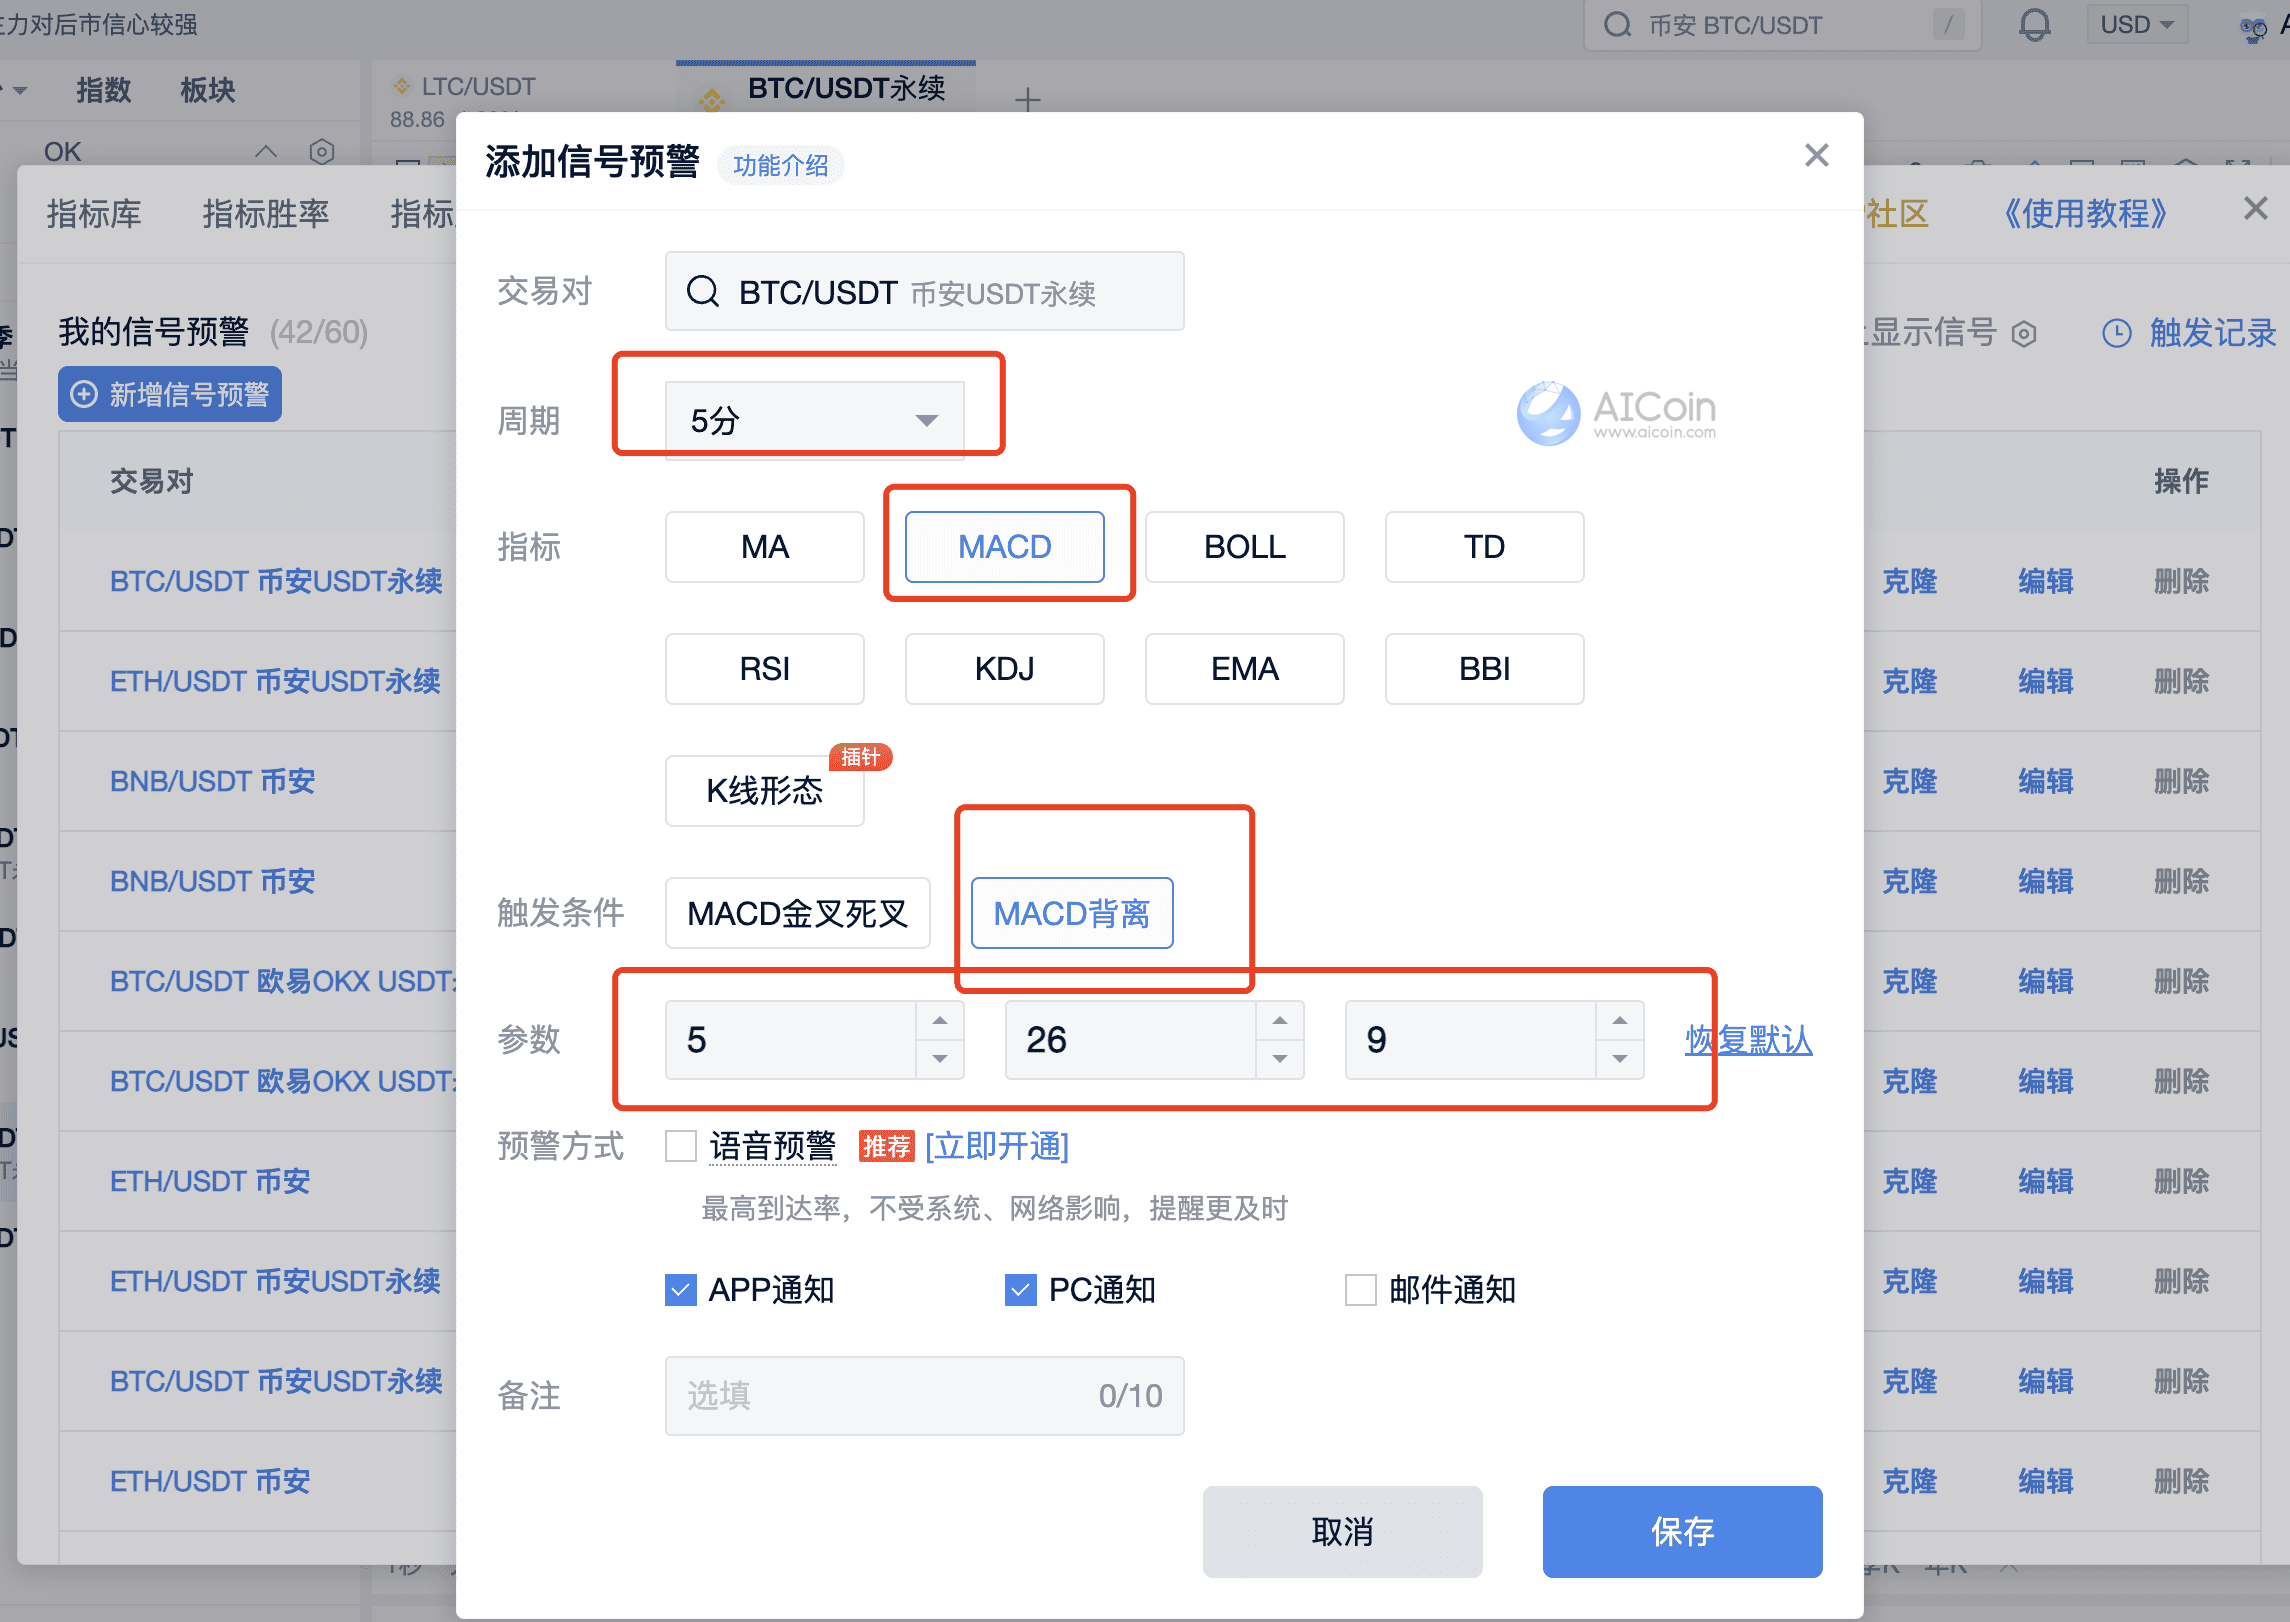Select the EMA indicator
The height and width of the screenshot is (1622, 2290).
click(1244, 669)
